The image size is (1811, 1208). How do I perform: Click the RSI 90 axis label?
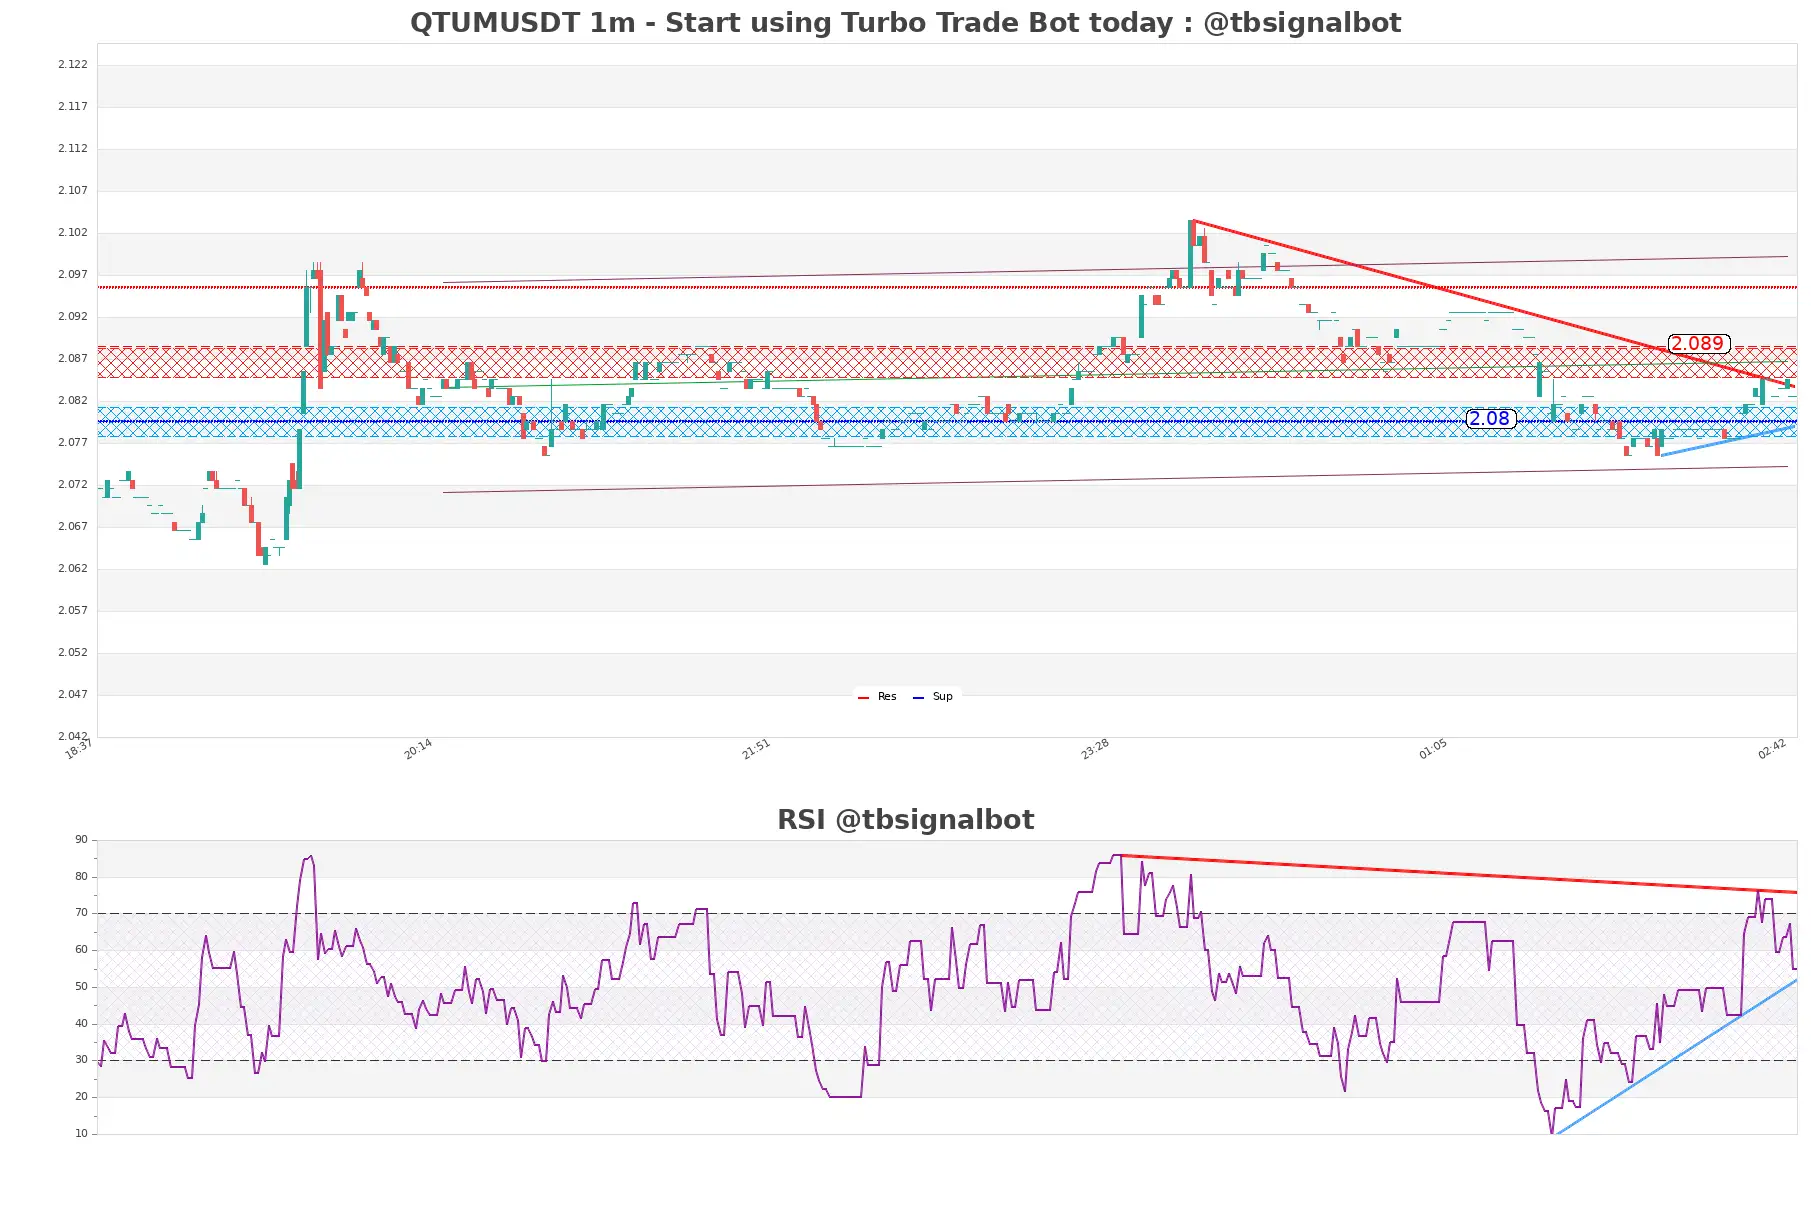coord(81,840)
